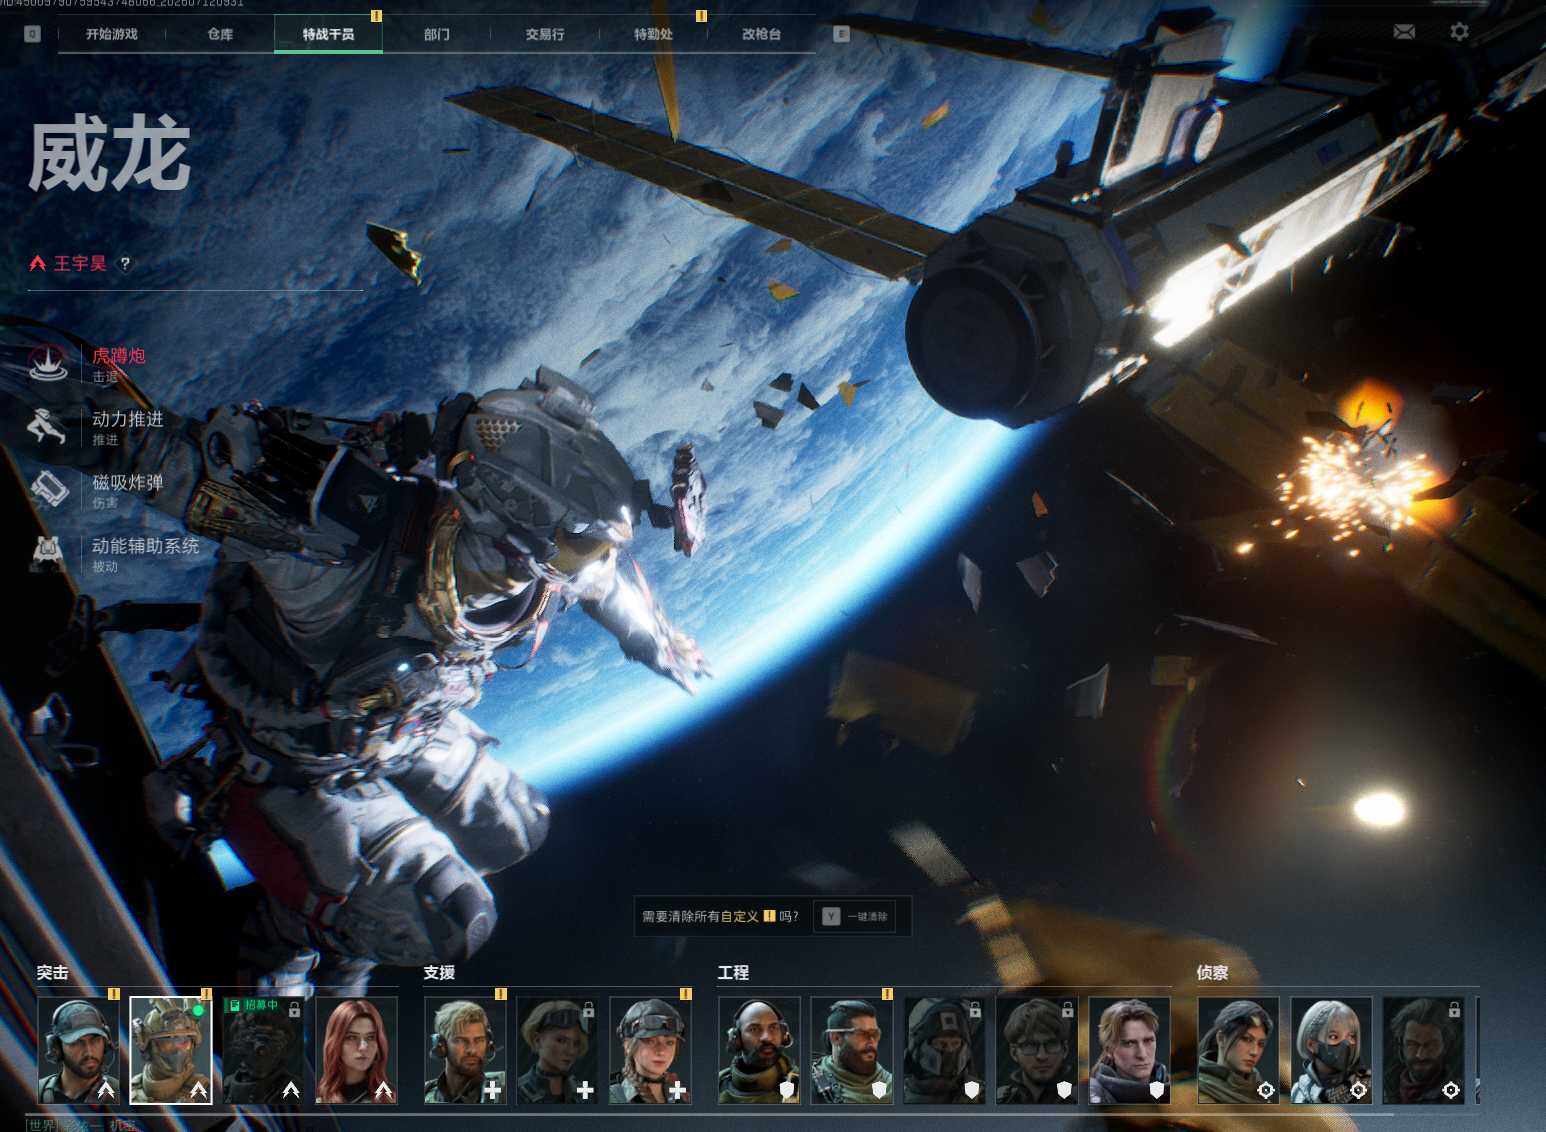Select the blond male 支援 operator portrait
Viewport: 1546px width, 1132px height.
(x=465, y=1050)
